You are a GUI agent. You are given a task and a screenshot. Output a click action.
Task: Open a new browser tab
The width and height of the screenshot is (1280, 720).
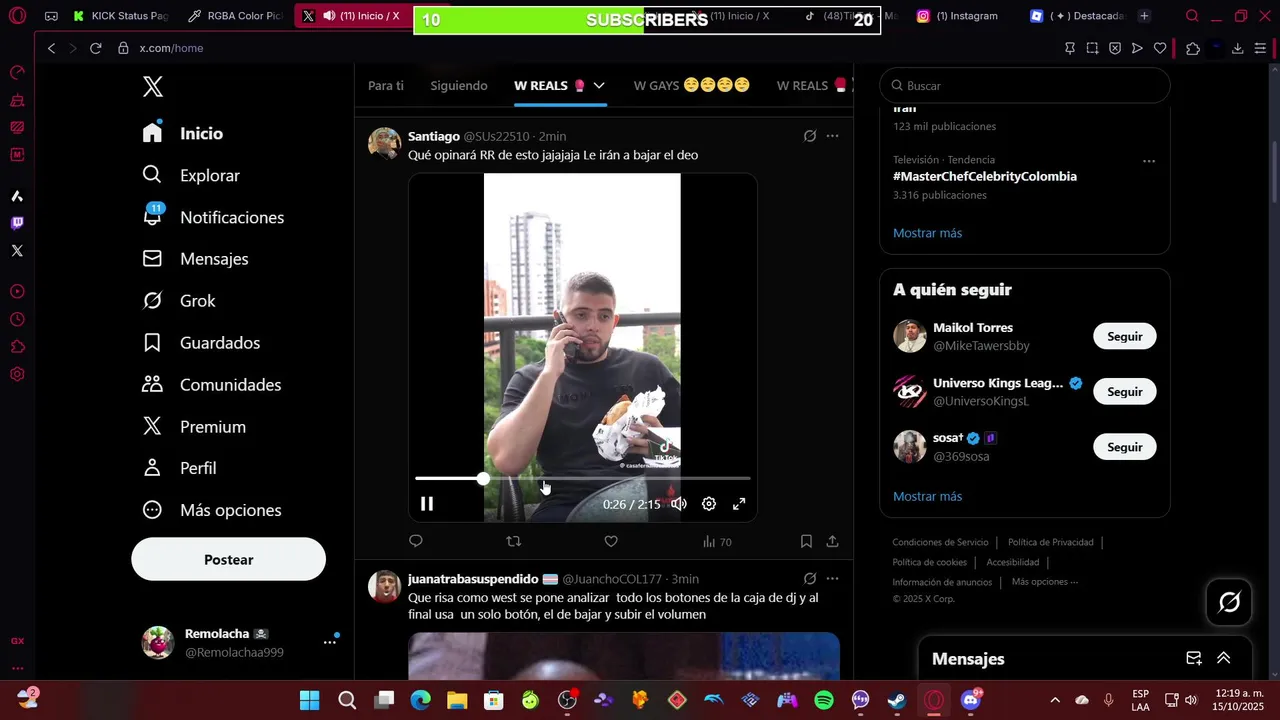pyautogui.click(x=1144, y=16)
